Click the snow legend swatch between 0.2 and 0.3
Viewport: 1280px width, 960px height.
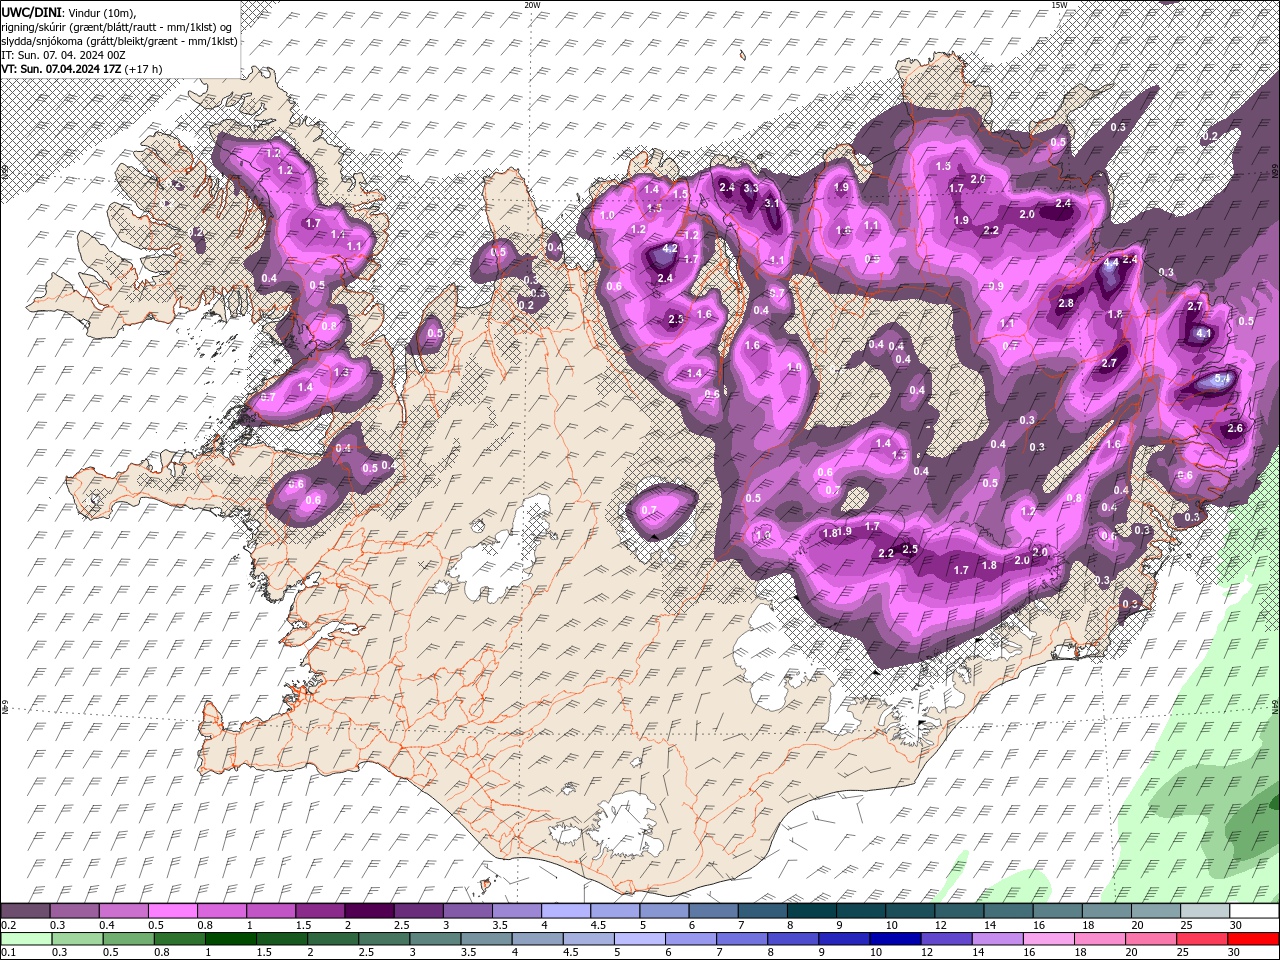click(x=25, y=911)
